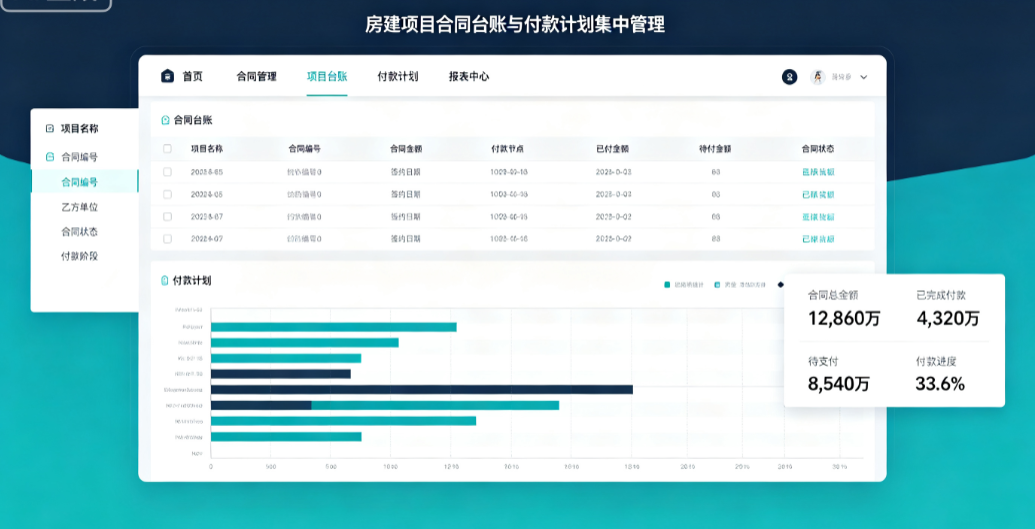The width and height of the screenshot is (1035, 529).
Task: Sort by the 付款节点 column header
Action: tap(507, 149)
